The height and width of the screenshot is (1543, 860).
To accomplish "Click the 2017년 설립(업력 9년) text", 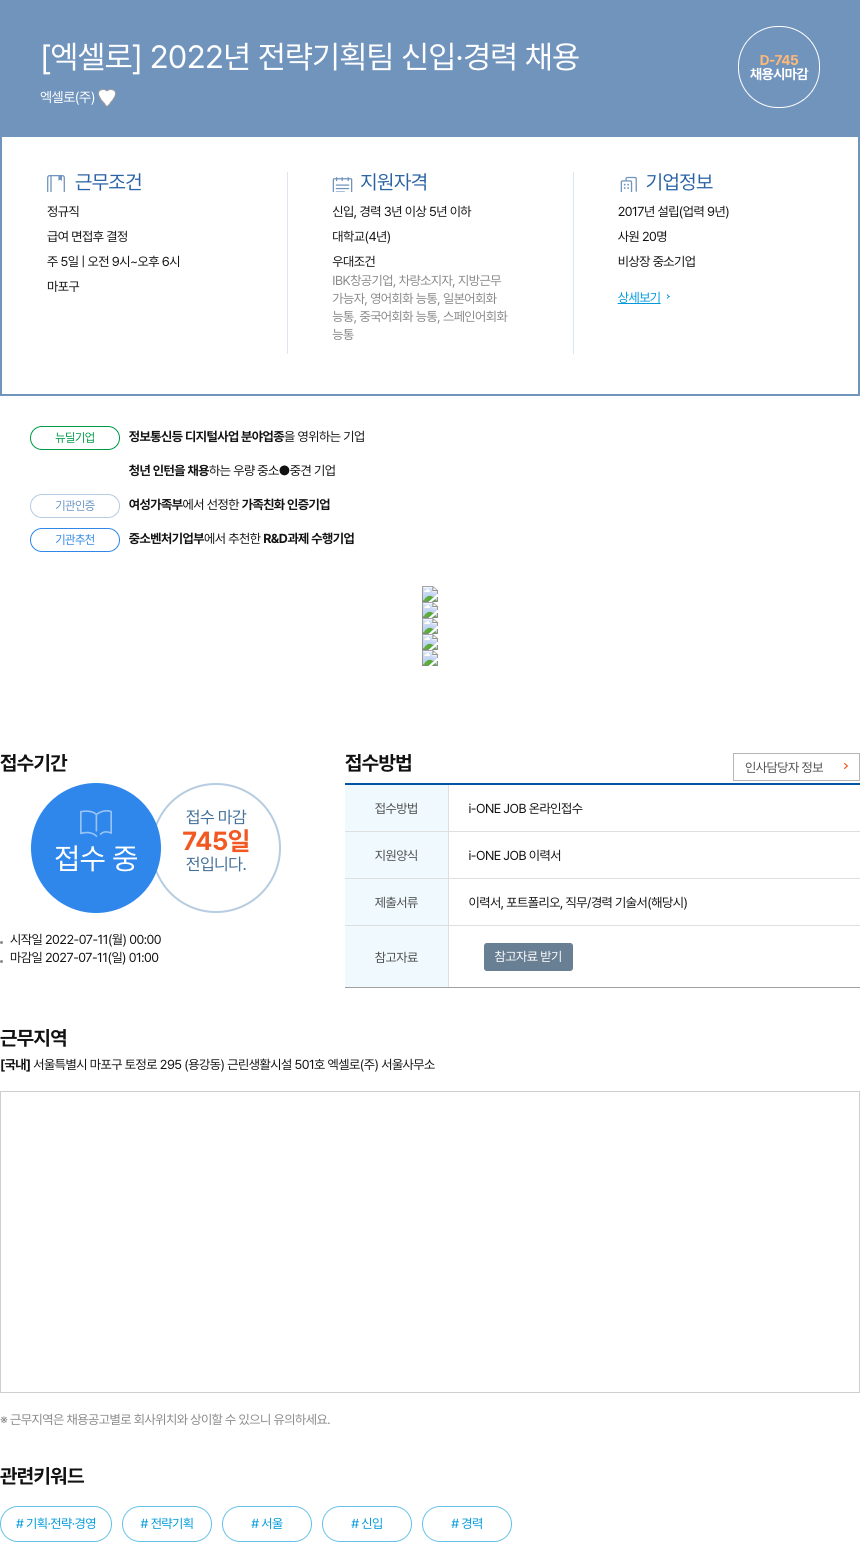I will tap(674, 212).
